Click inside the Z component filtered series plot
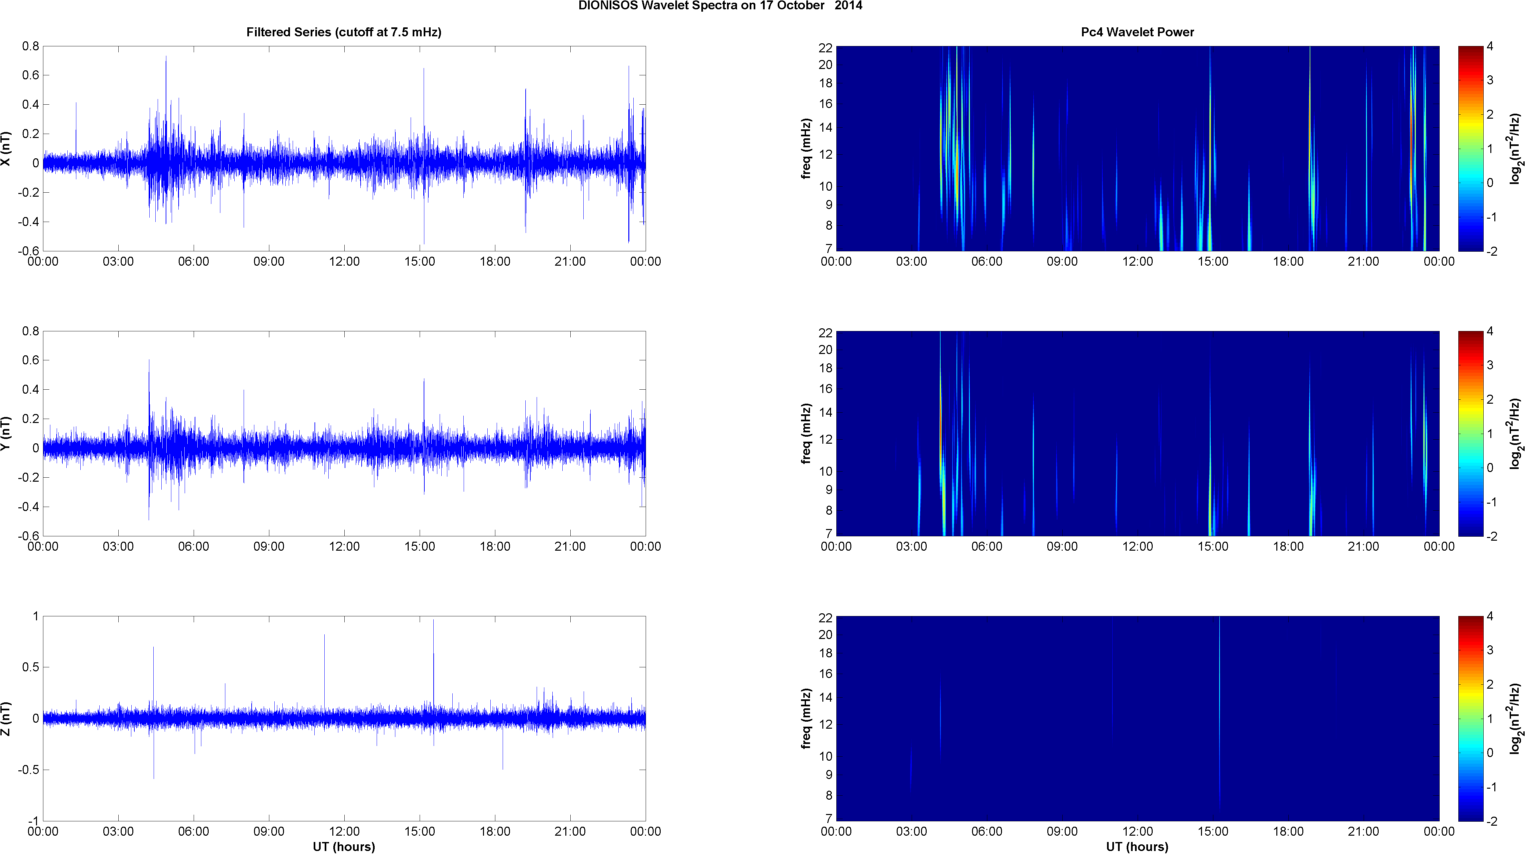1525x854 pixels. point(344,719)
